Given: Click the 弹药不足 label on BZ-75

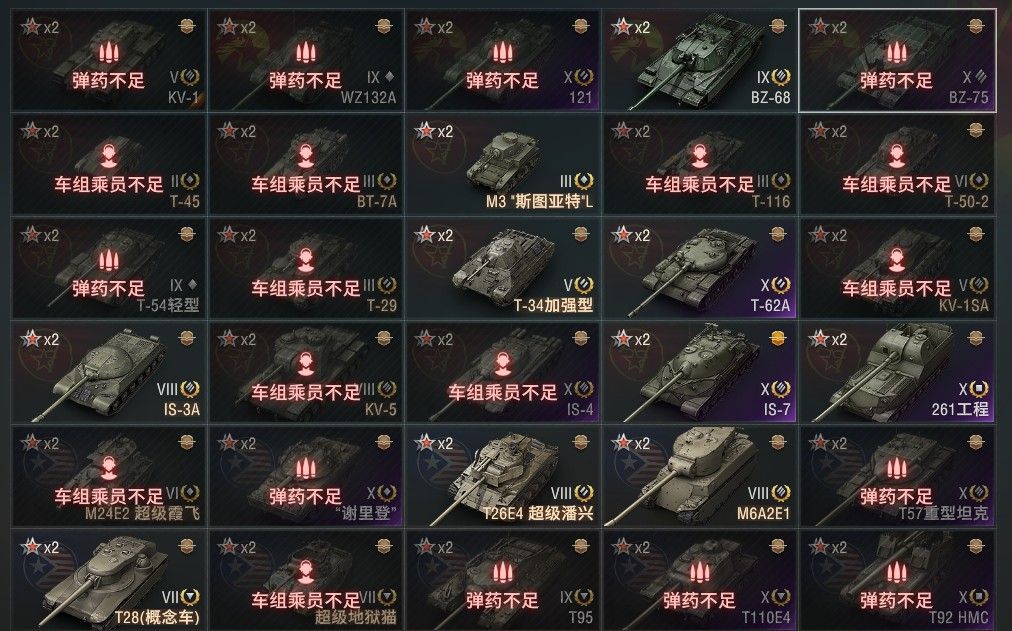Looking at the screenshot, I should tap(896, 81).
